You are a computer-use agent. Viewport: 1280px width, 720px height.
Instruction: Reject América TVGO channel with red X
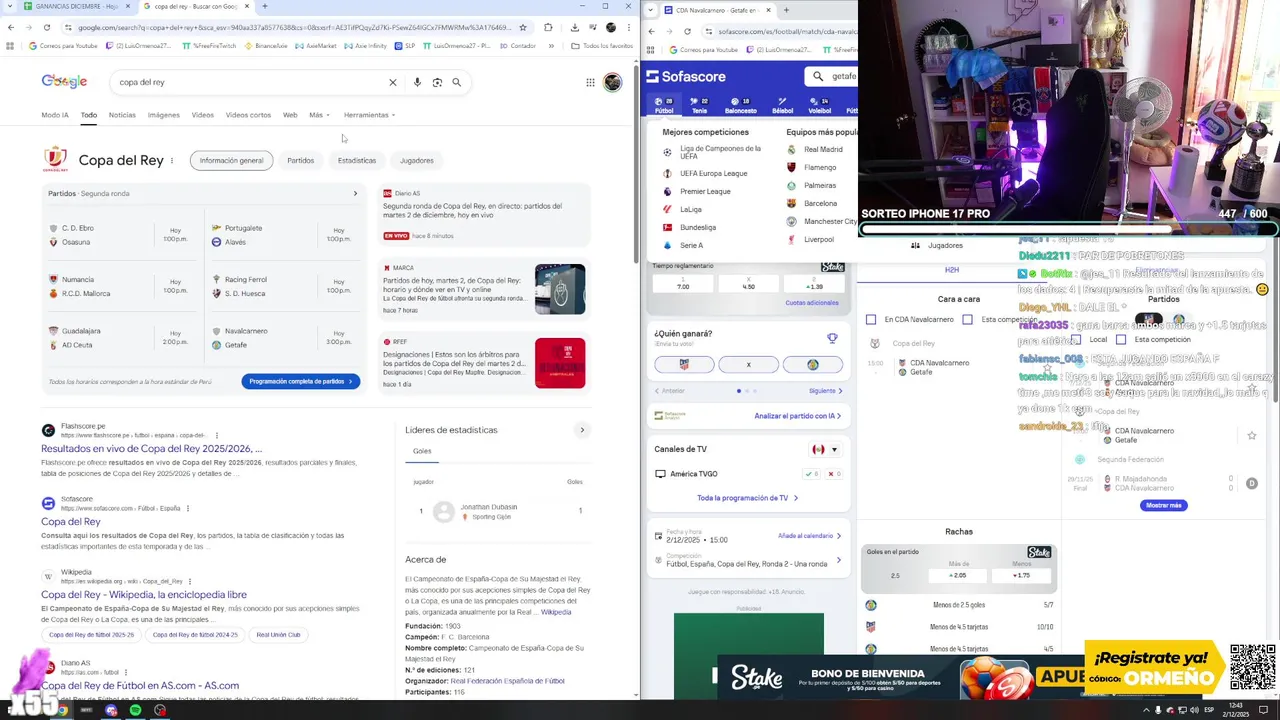coord(834,474)
